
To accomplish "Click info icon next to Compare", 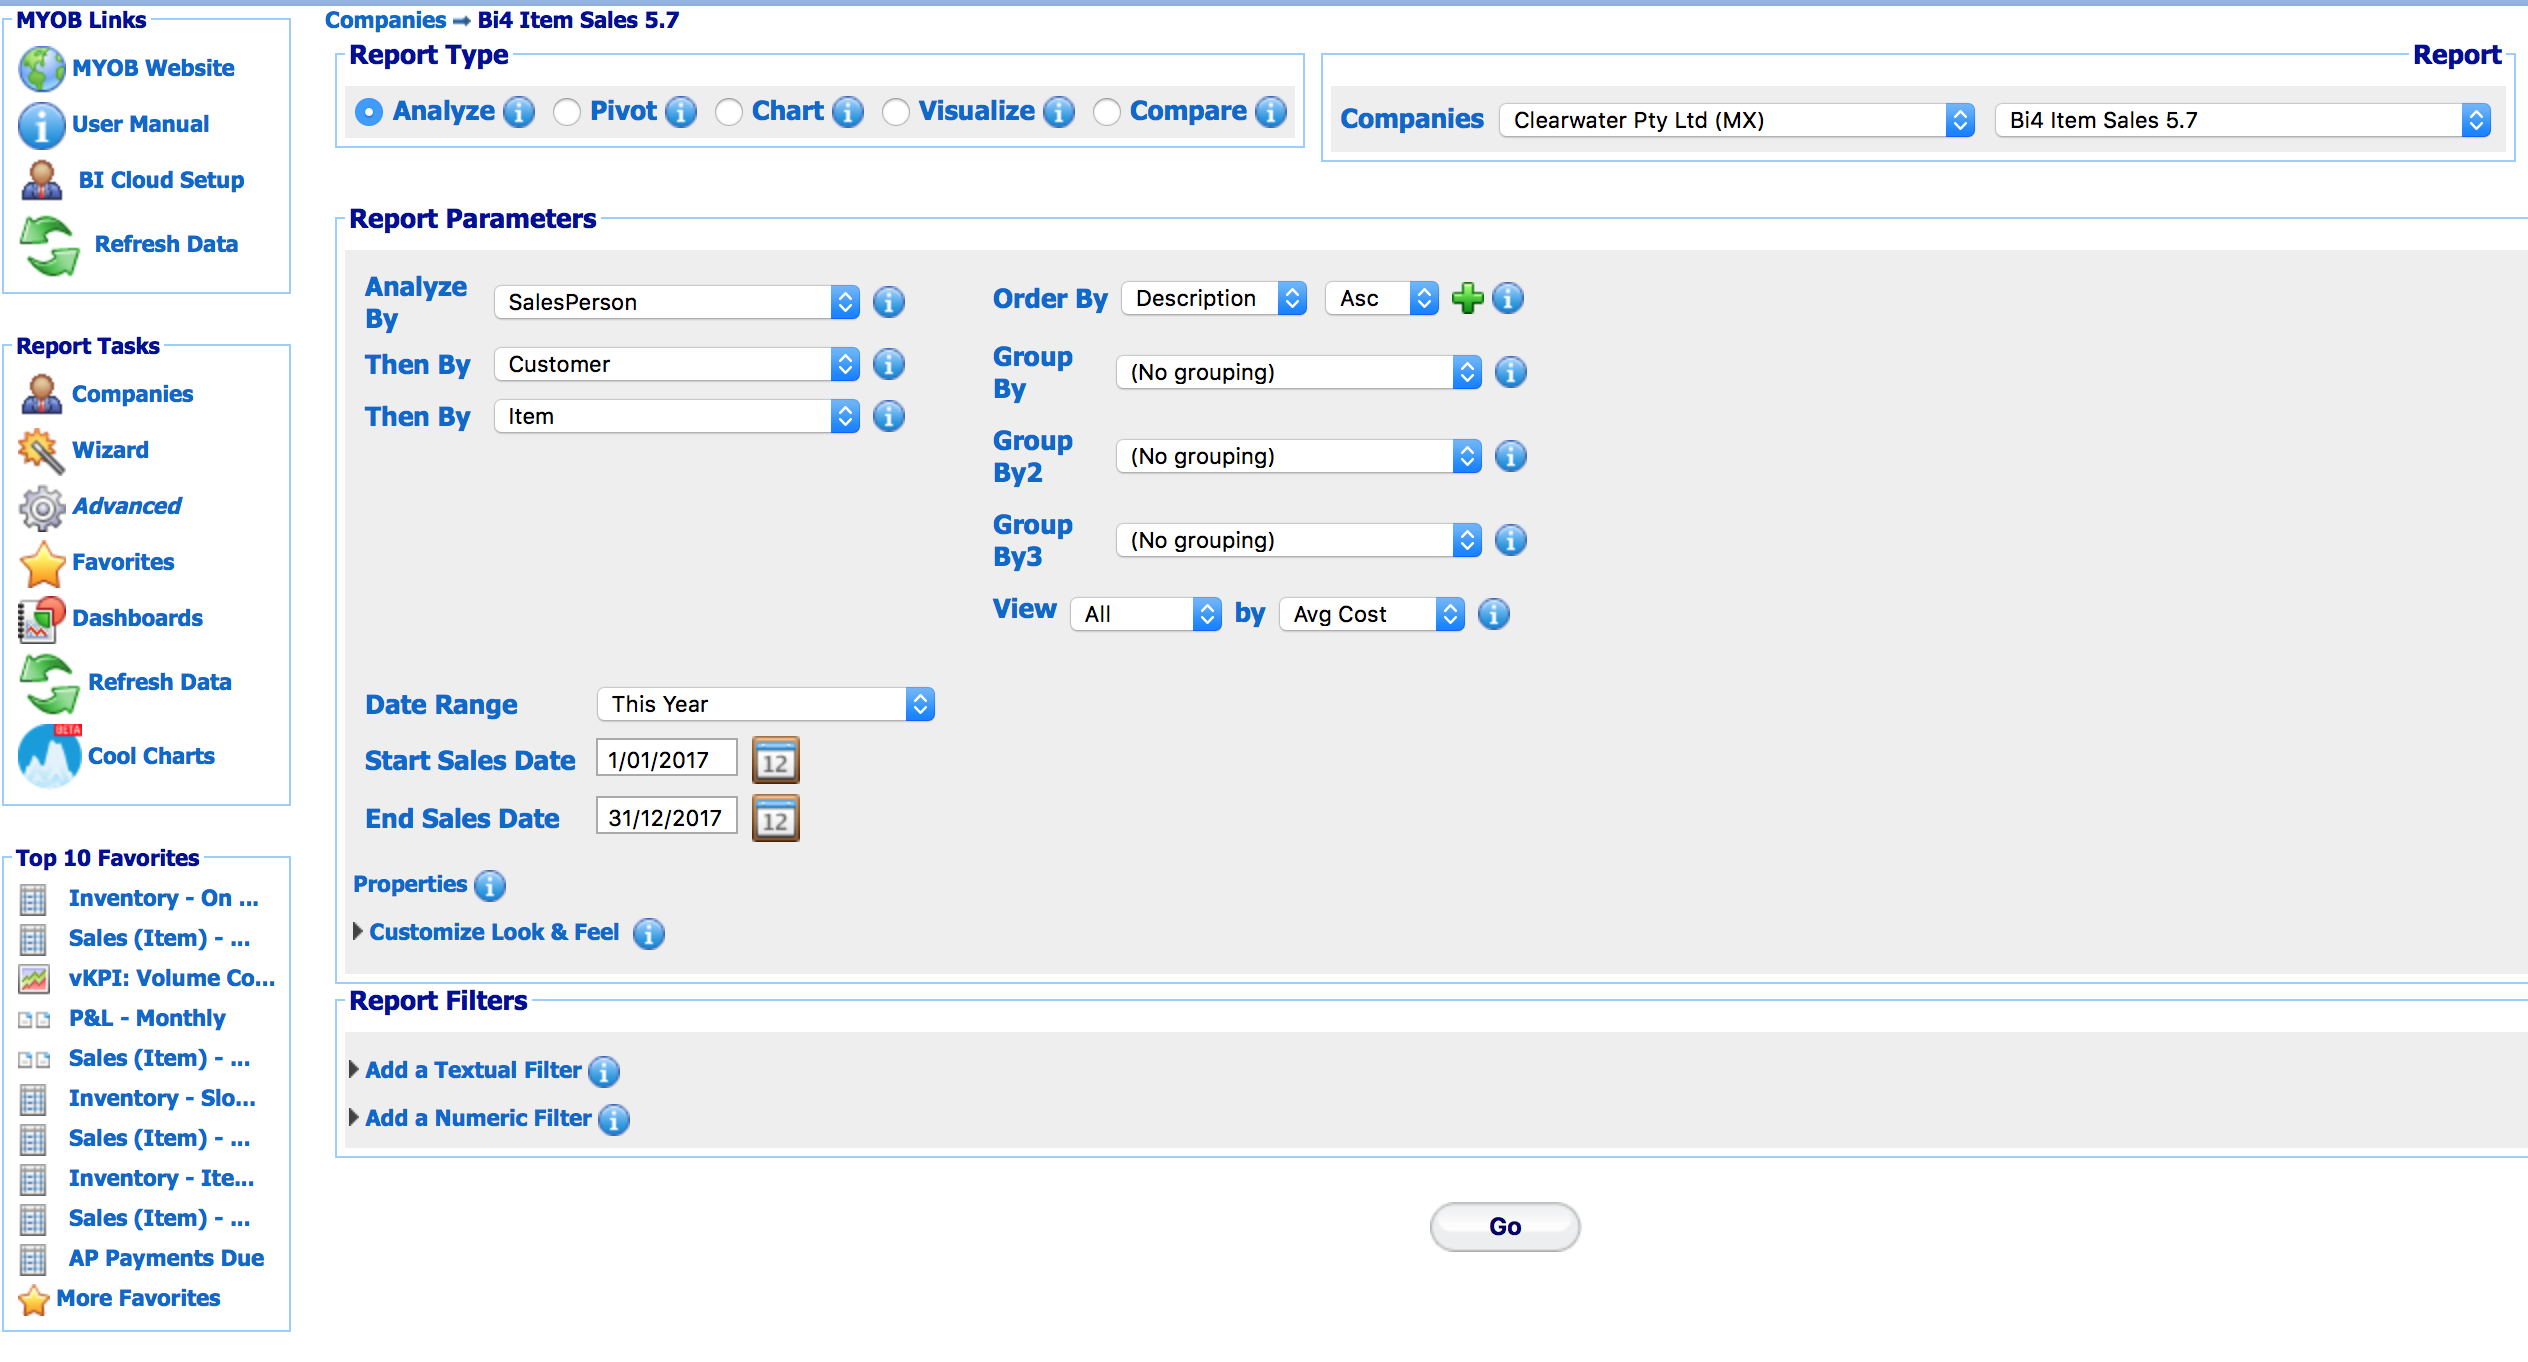I will click(1271, 112).
